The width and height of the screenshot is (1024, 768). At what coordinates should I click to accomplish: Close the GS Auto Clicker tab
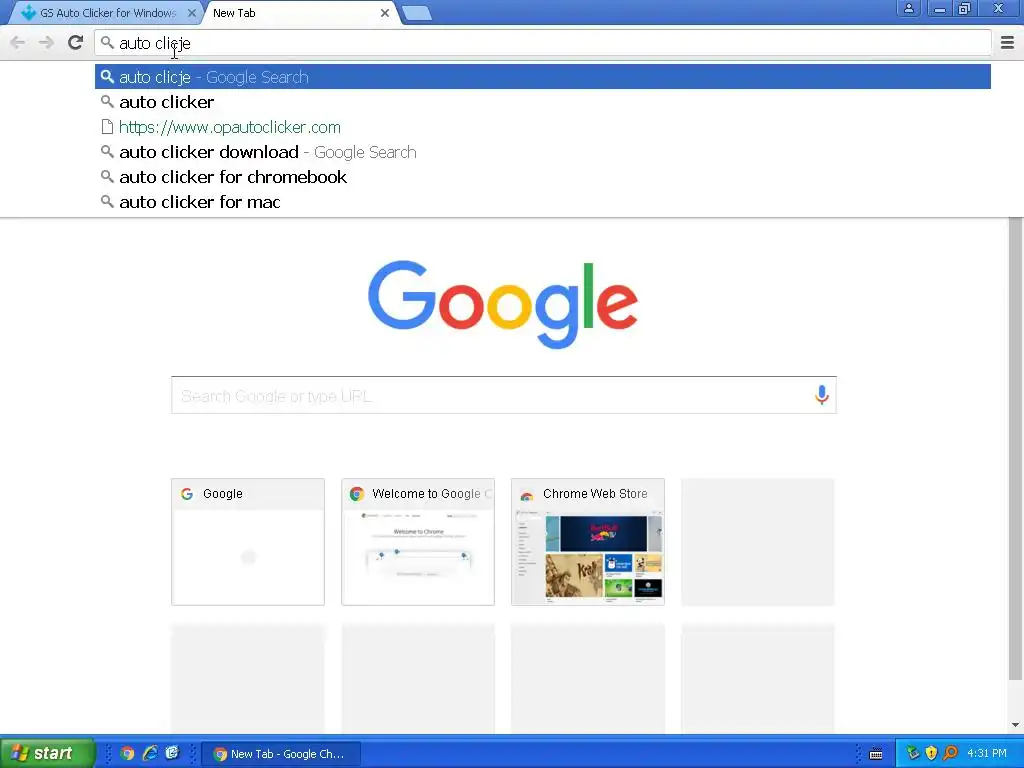[192, 13]
